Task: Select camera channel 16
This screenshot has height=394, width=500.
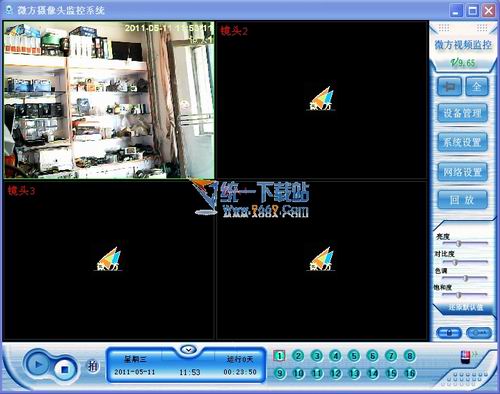Action: 410,373
